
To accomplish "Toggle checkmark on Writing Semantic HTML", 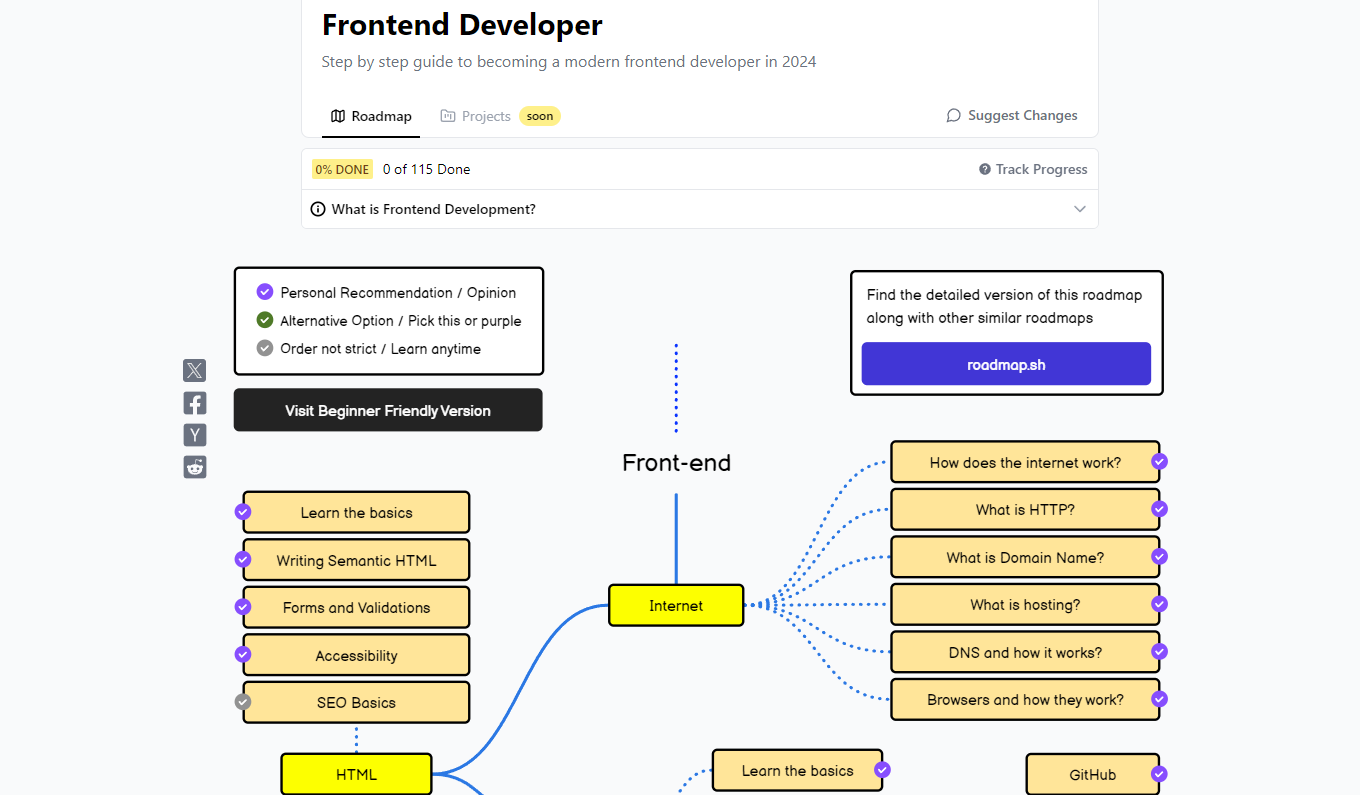I will [x=243, y=559].
